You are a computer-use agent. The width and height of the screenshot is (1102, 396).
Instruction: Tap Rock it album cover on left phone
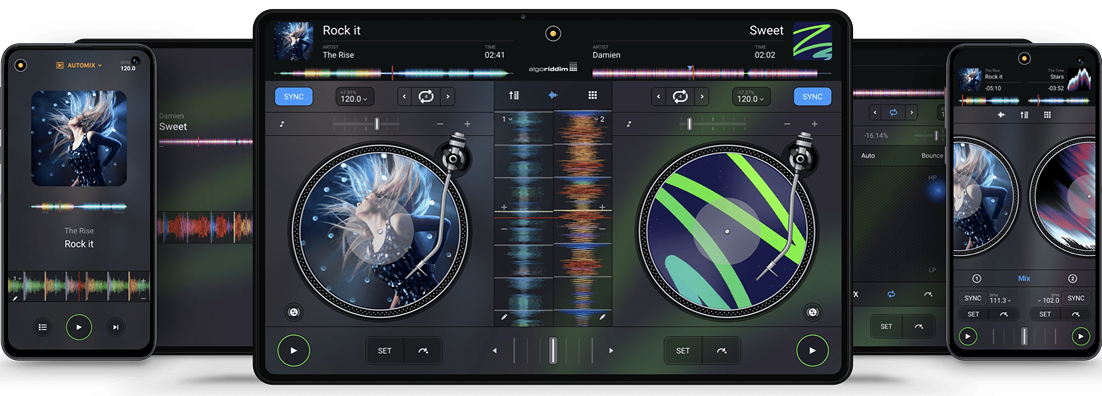pos(79,139)
